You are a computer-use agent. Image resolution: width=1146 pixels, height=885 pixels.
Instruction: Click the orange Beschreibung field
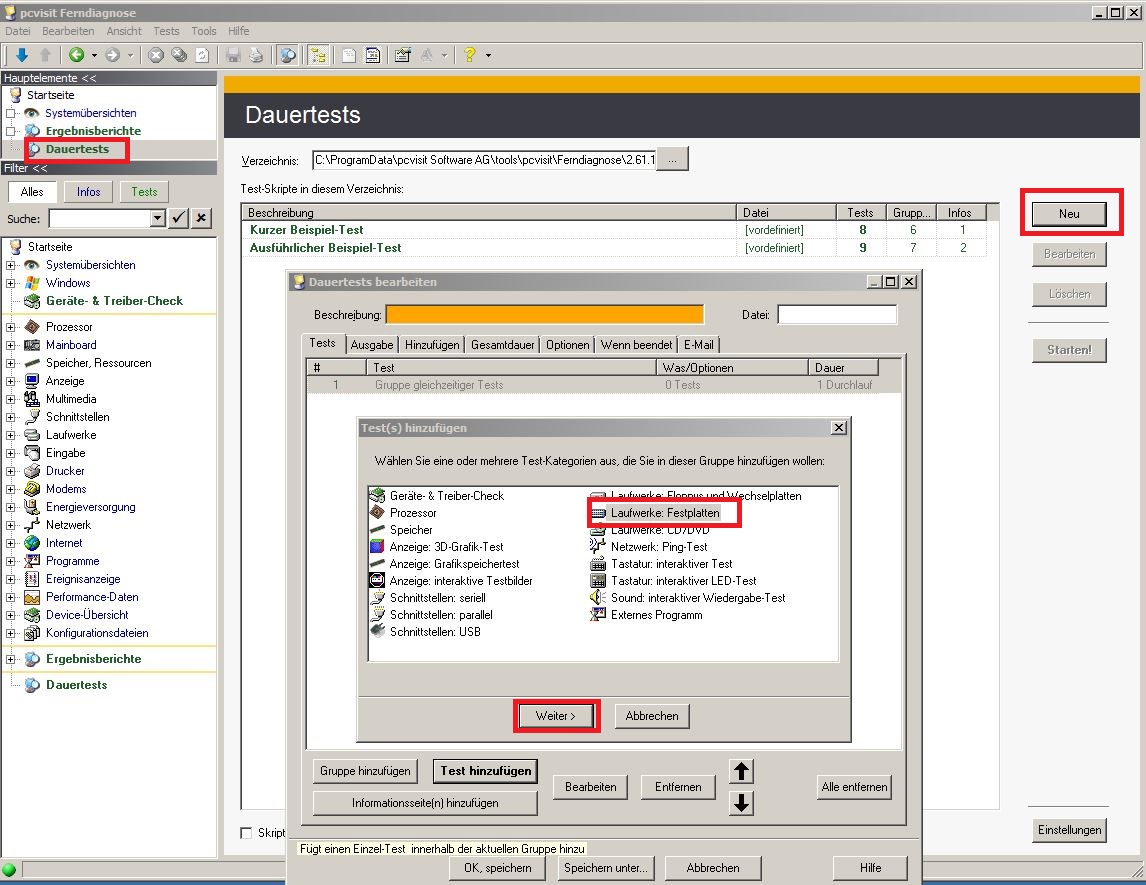544,315
